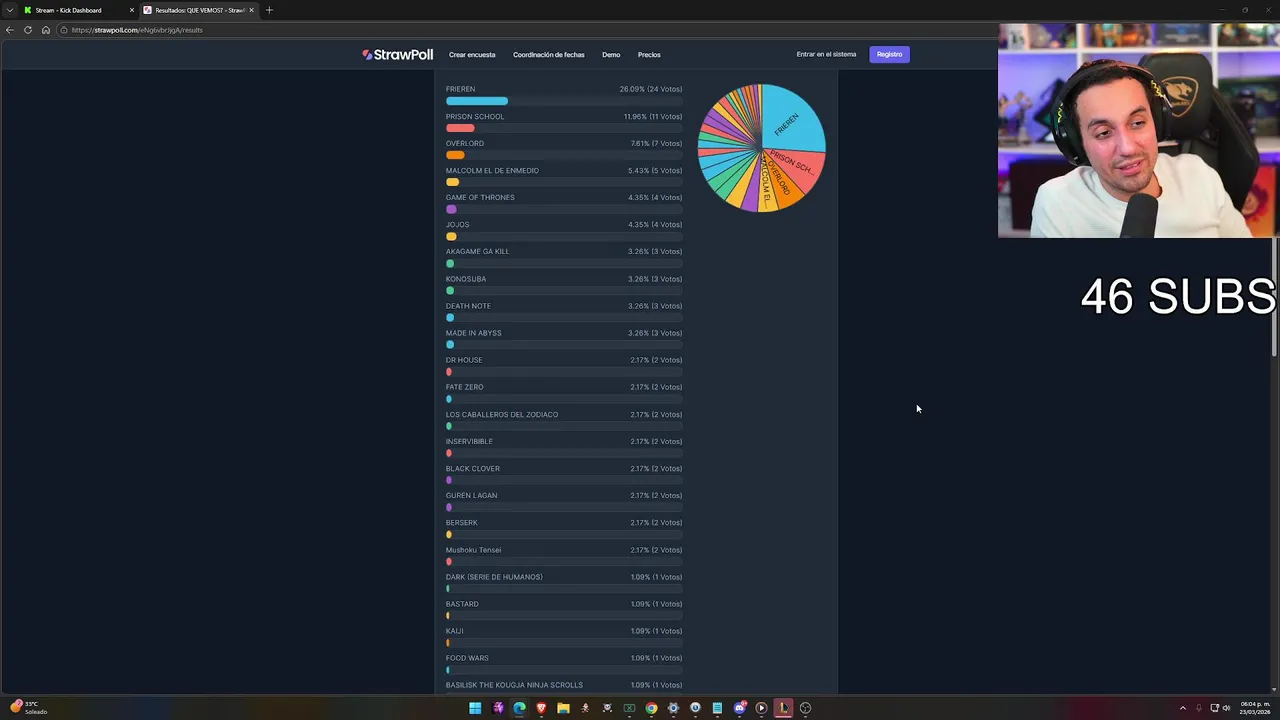Go back in browser history
The width and height of the screenshot is (1280, 720).
coord(10,30)
